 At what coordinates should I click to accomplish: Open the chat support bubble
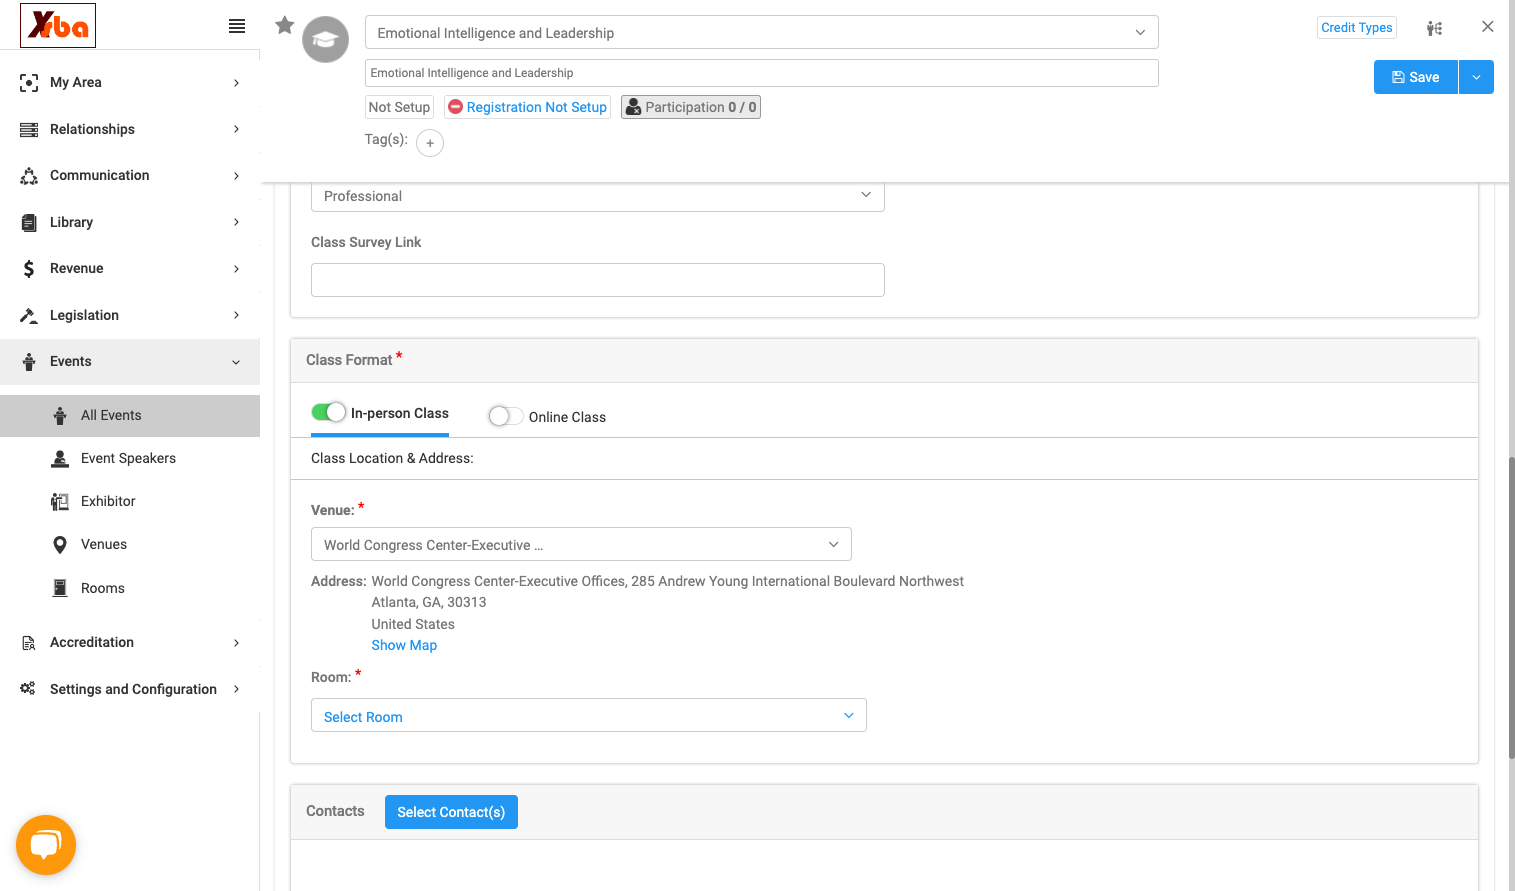point(46,845)
